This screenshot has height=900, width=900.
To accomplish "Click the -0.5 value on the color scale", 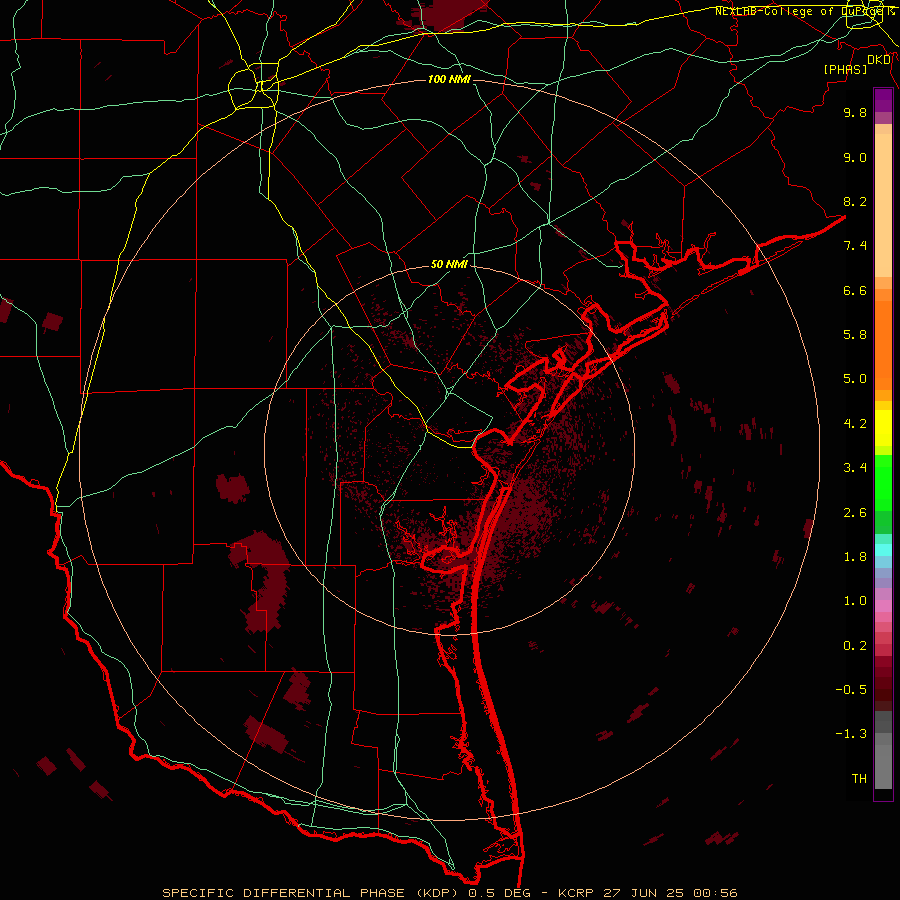I will point(851,690).
